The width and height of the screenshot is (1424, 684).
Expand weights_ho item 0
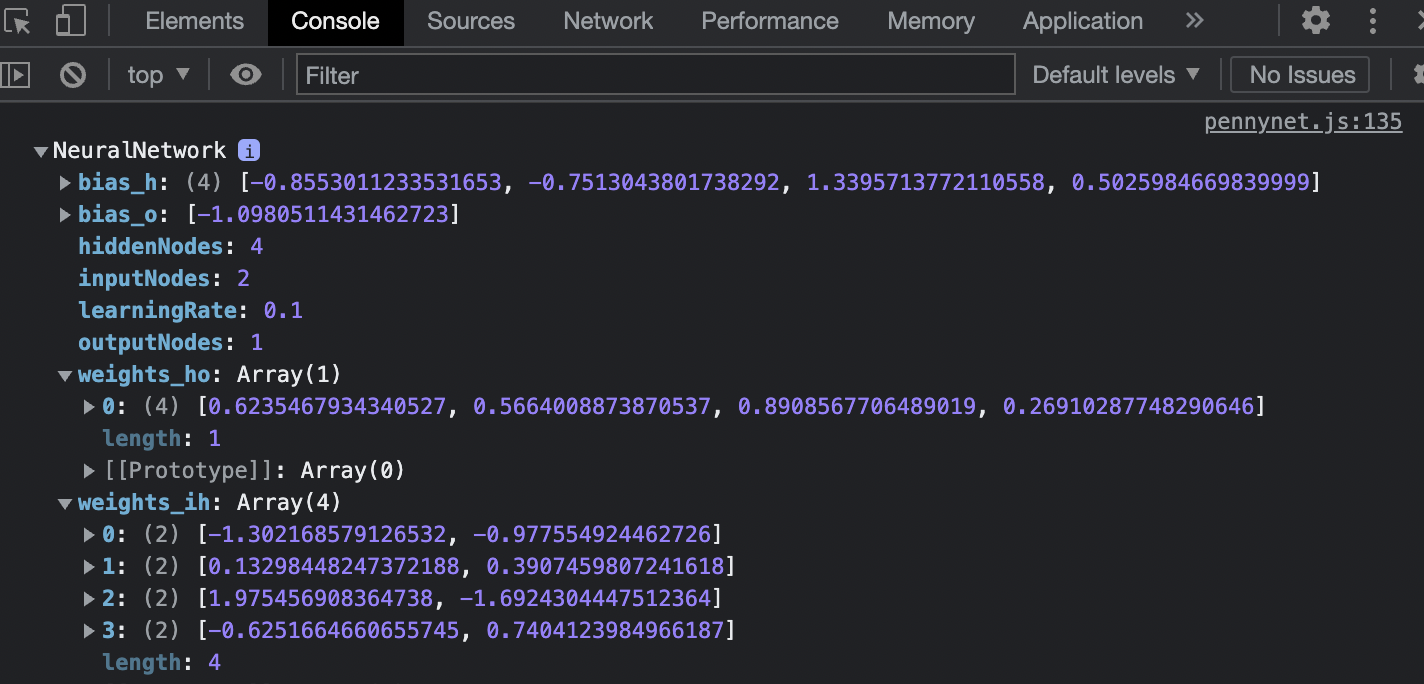coord(90,407)
